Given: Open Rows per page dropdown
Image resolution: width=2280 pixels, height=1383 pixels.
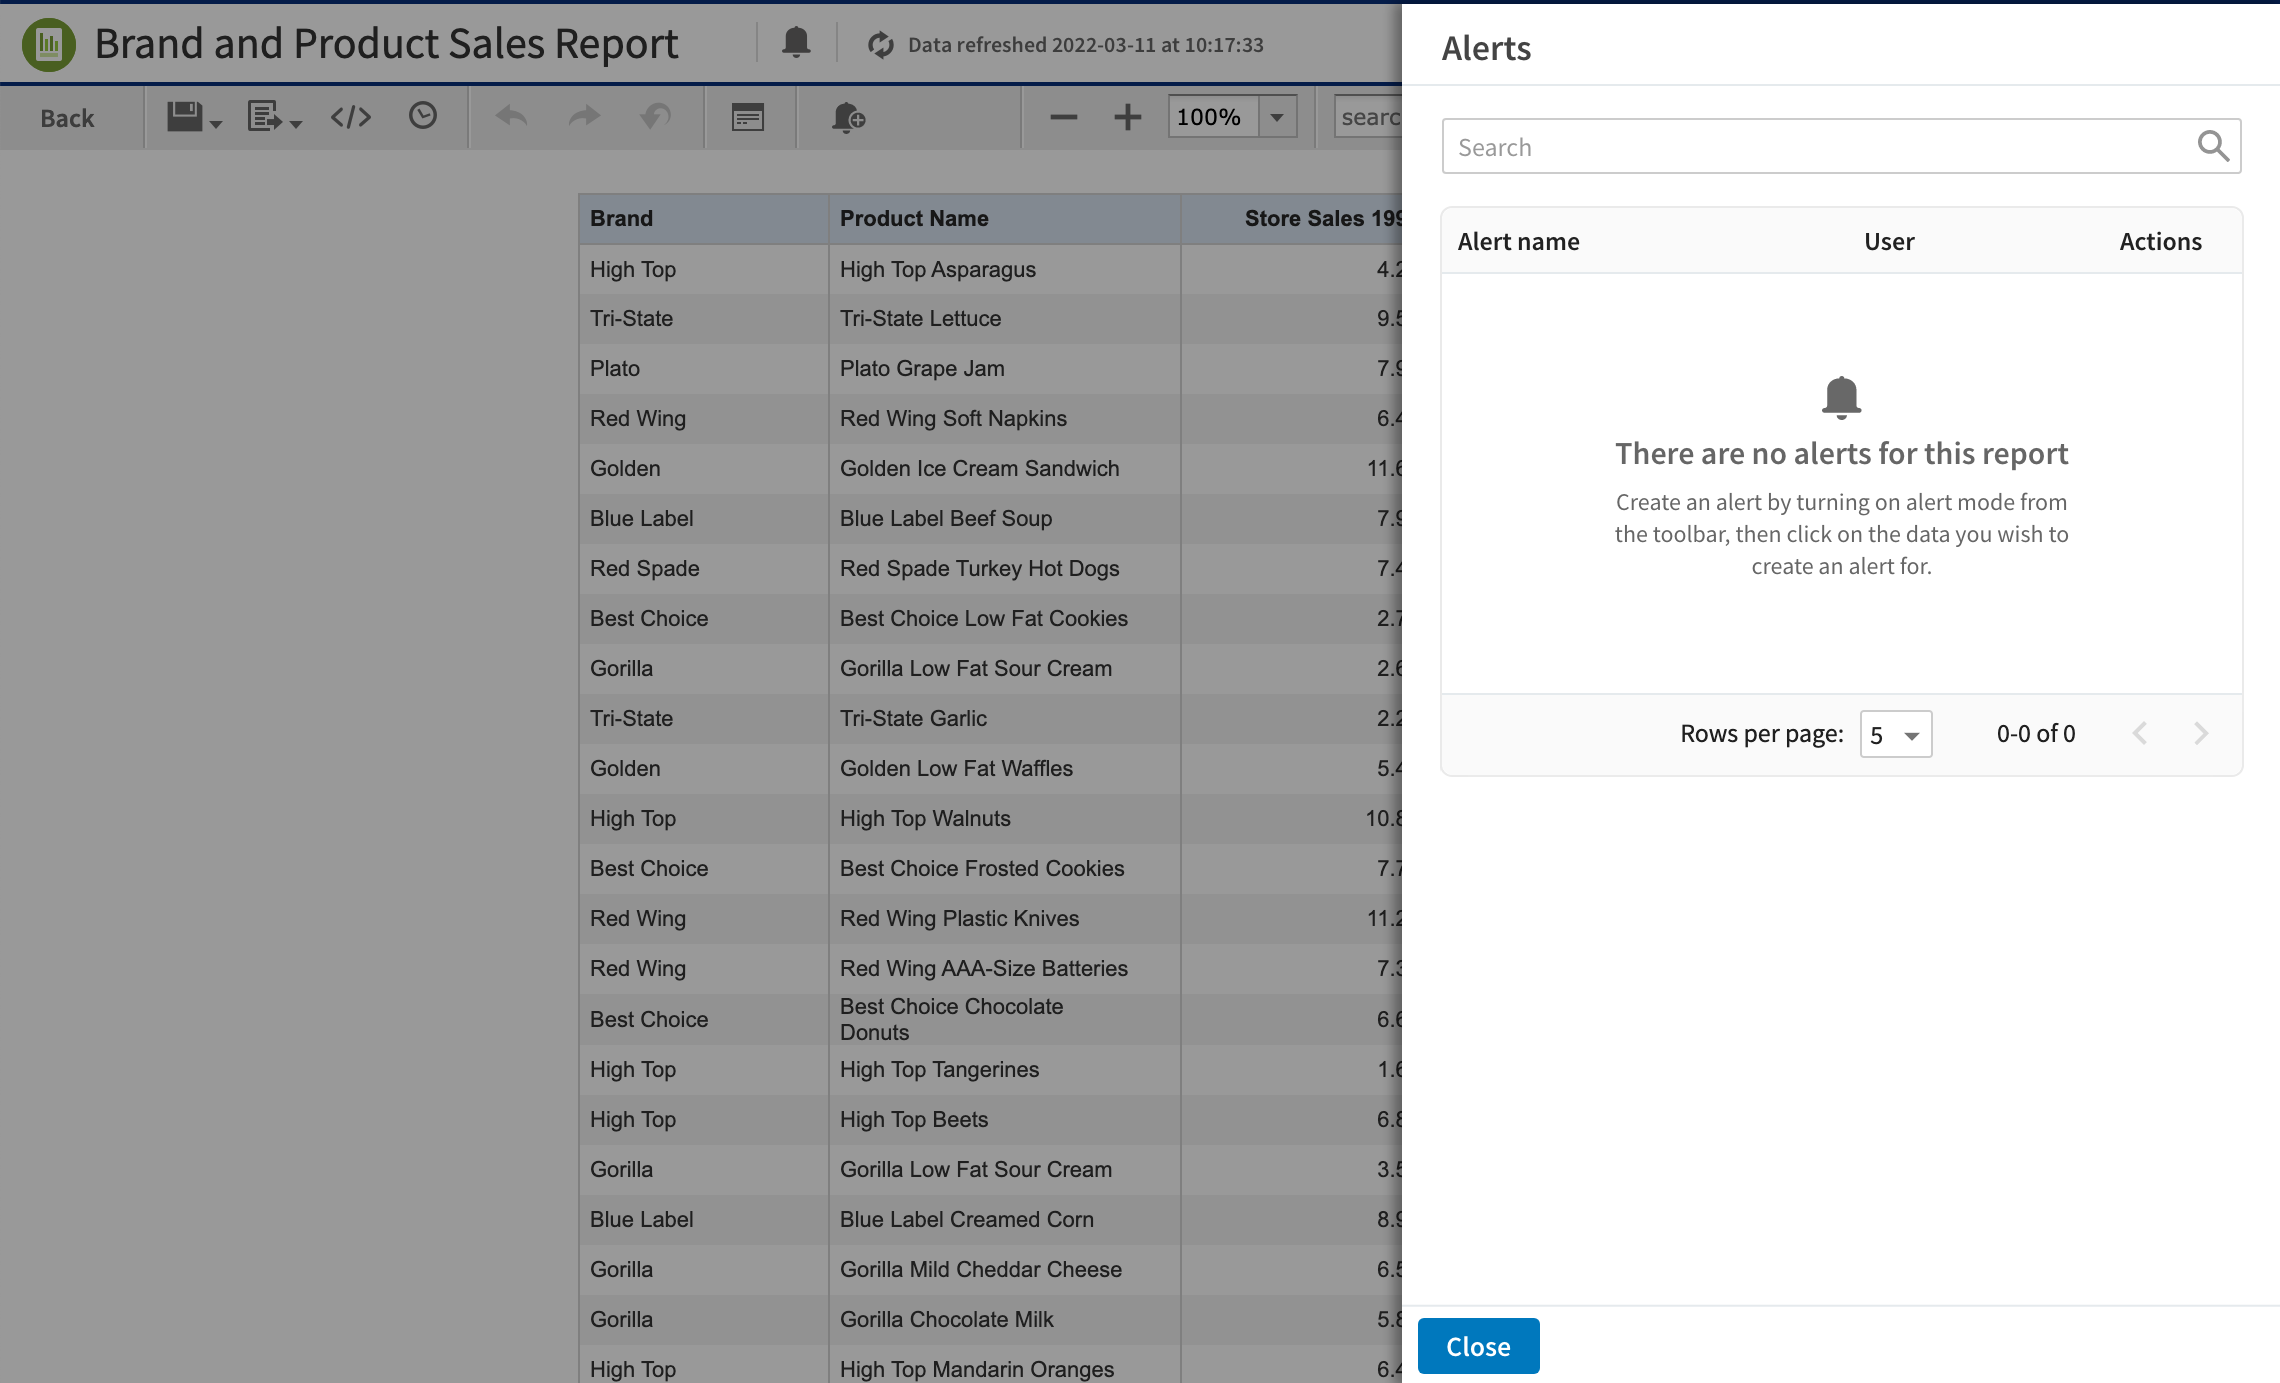Looking at the screenshot, I should (x=1896, y=734).
